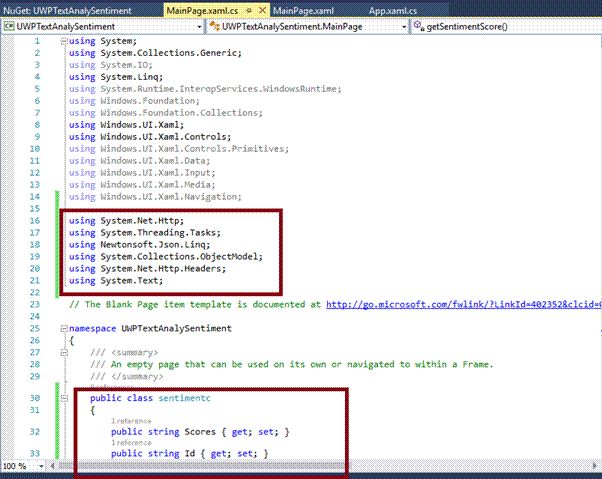Click 'using System.Collections.Generic;' on line 2
This screenshot has width=602, height=479.
point(155,53)
